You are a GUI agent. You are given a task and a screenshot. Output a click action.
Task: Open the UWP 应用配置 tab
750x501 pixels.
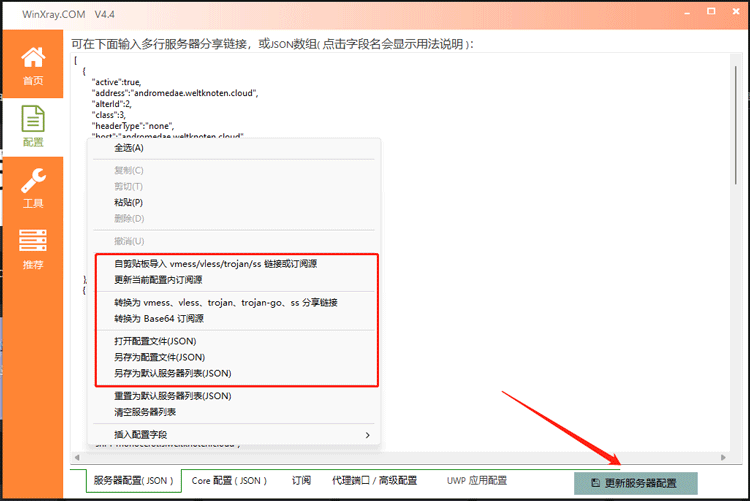(476, 480)
